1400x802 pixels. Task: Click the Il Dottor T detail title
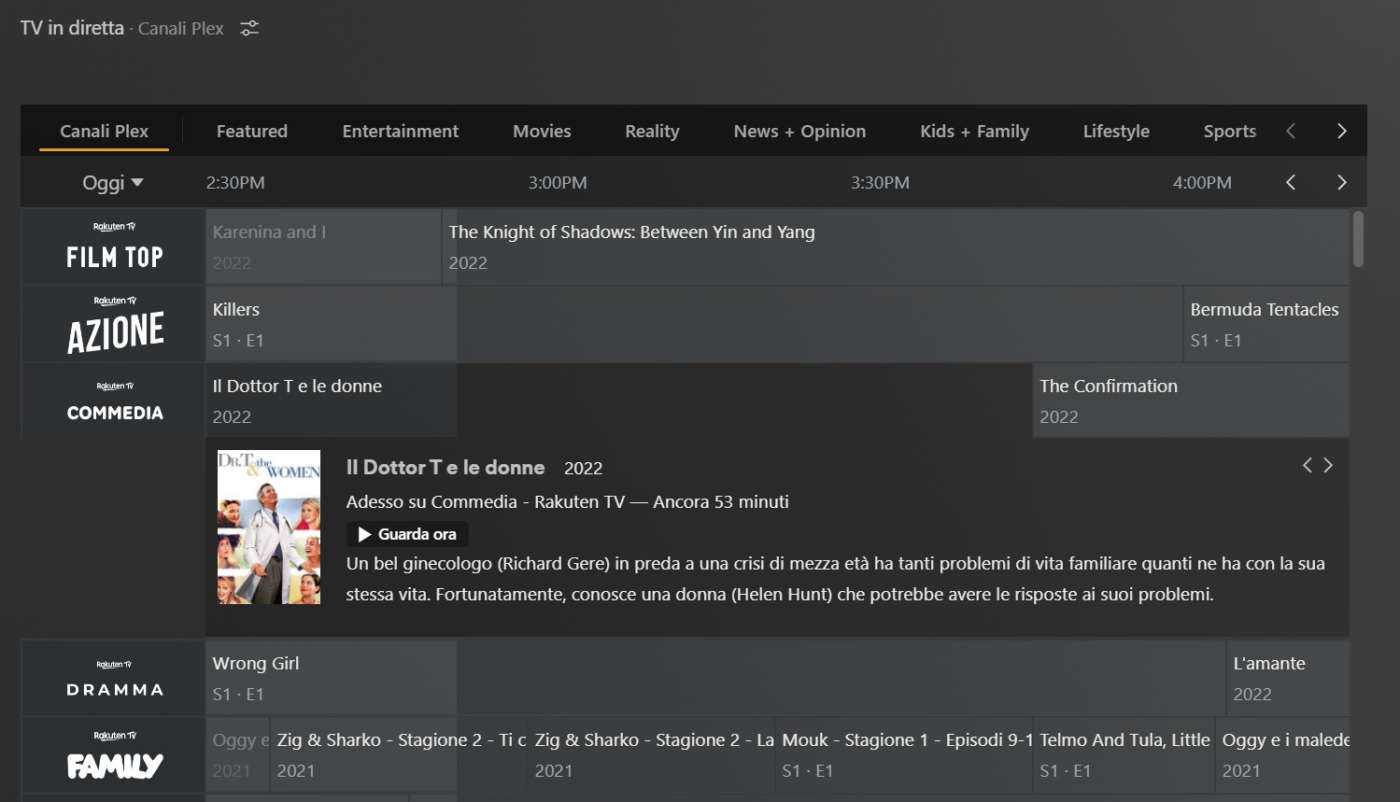point(445,467)
